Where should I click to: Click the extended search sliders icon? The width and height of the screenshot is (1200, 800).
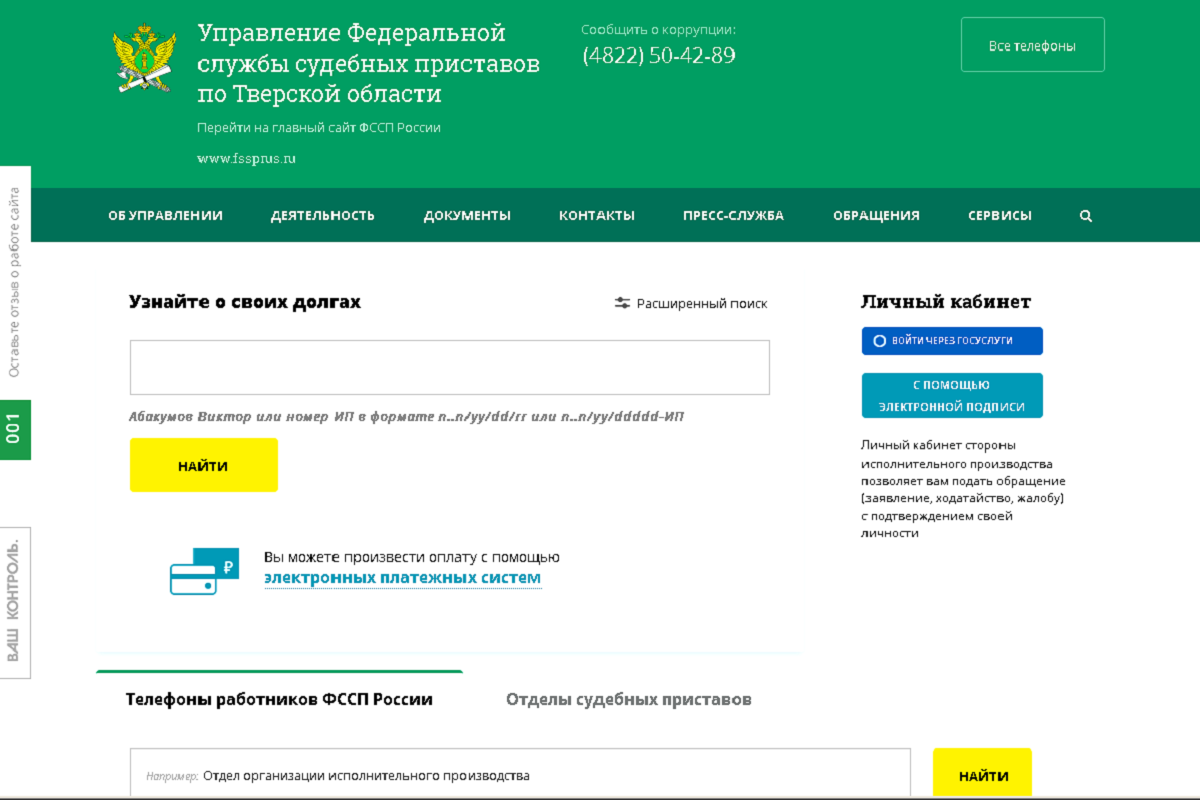[x=622, y=303]
